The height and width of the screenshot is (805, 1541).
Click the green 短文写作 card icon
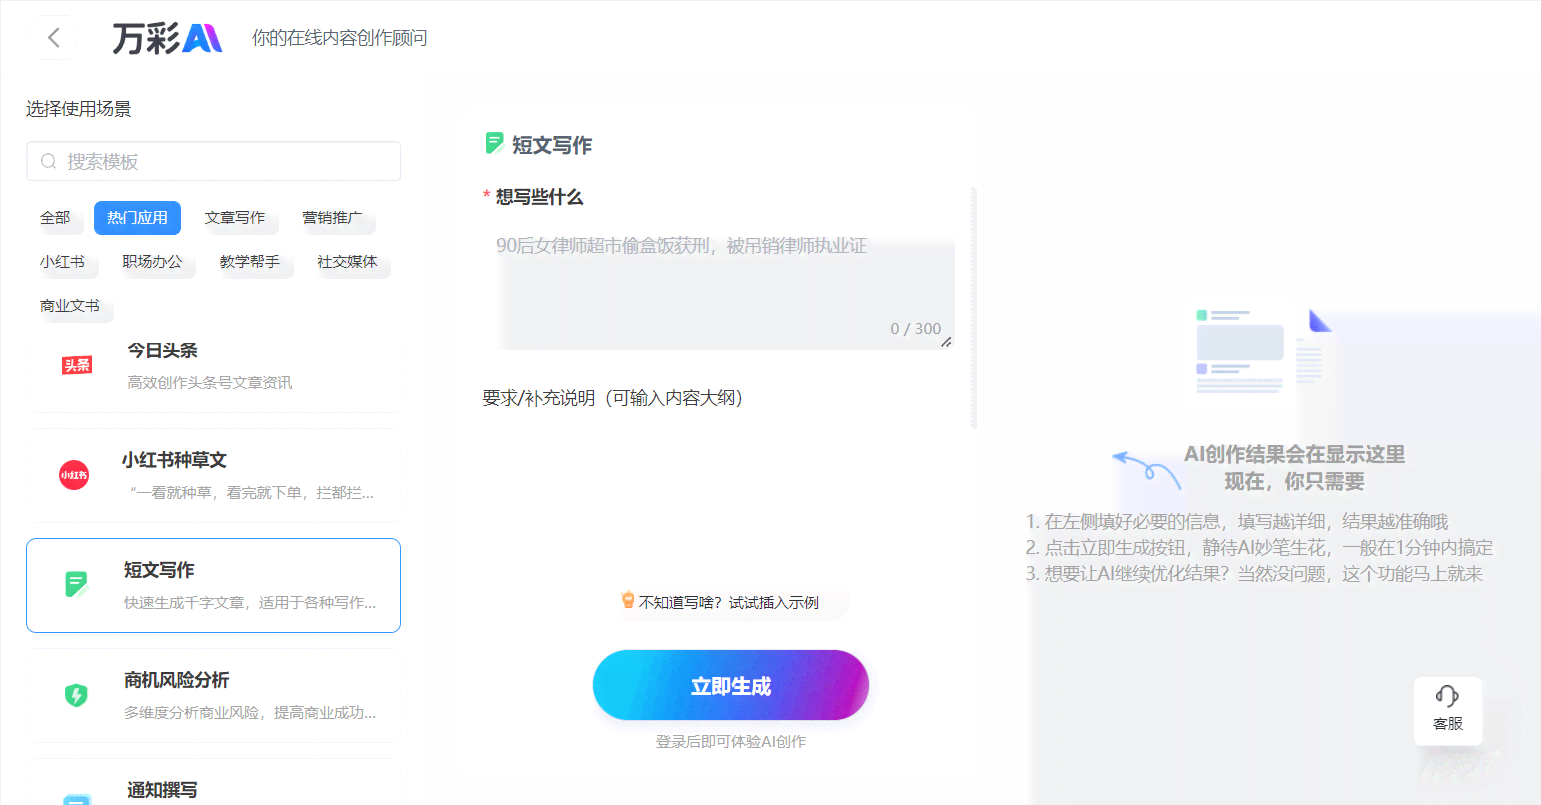[76, 584]
